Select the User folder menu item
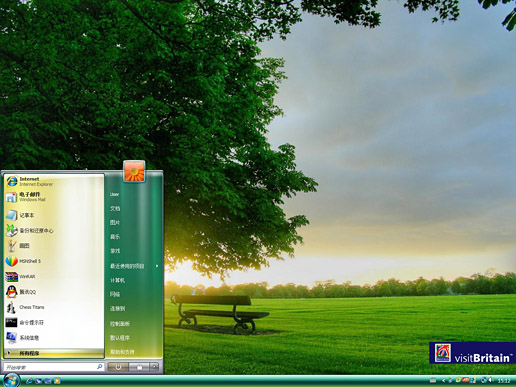 [115, 194]
